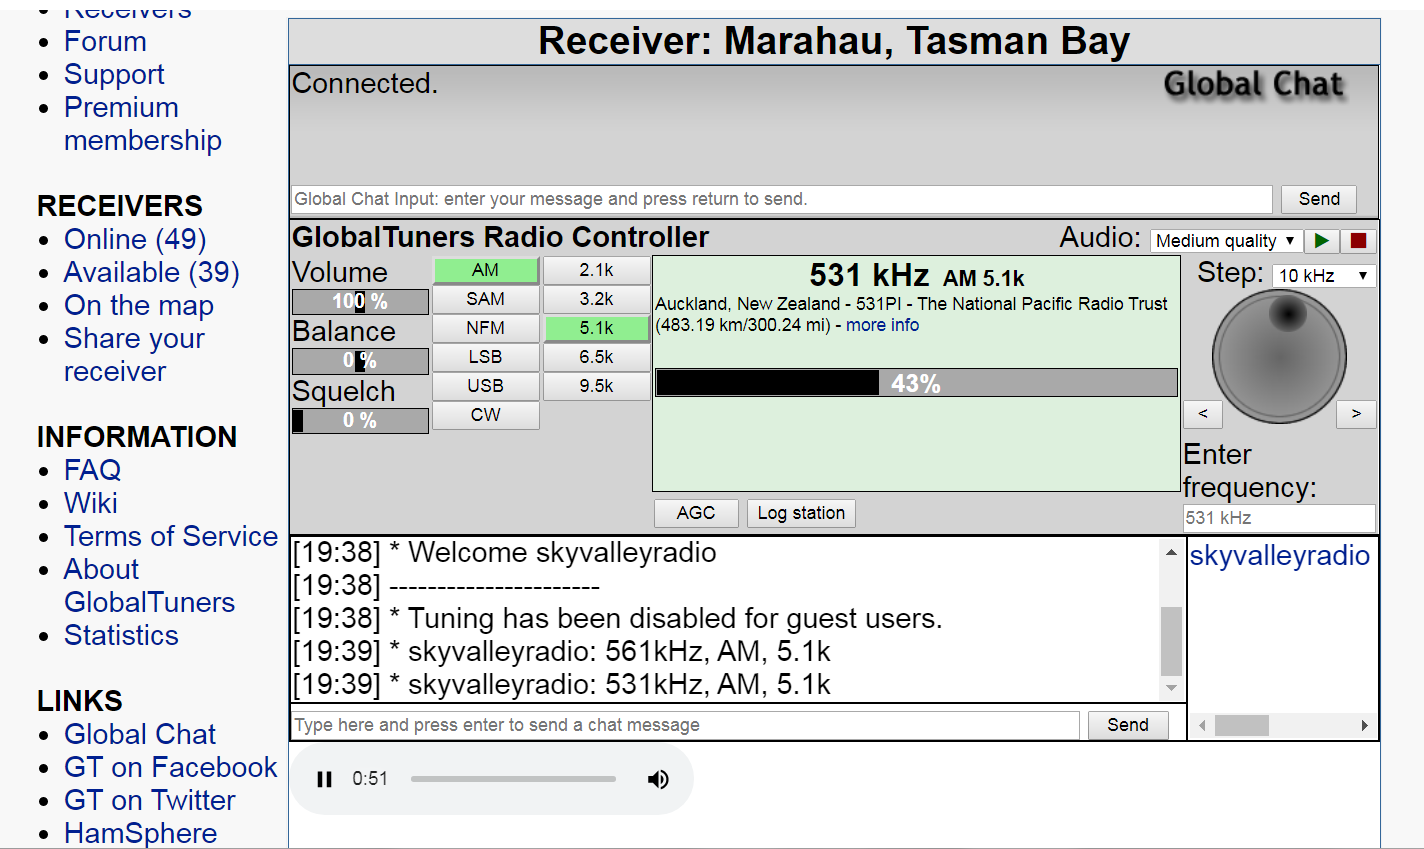The image size is (1424, 849).
Task: Click the red stop audio icon
Action: click(x=1356, y=241)
